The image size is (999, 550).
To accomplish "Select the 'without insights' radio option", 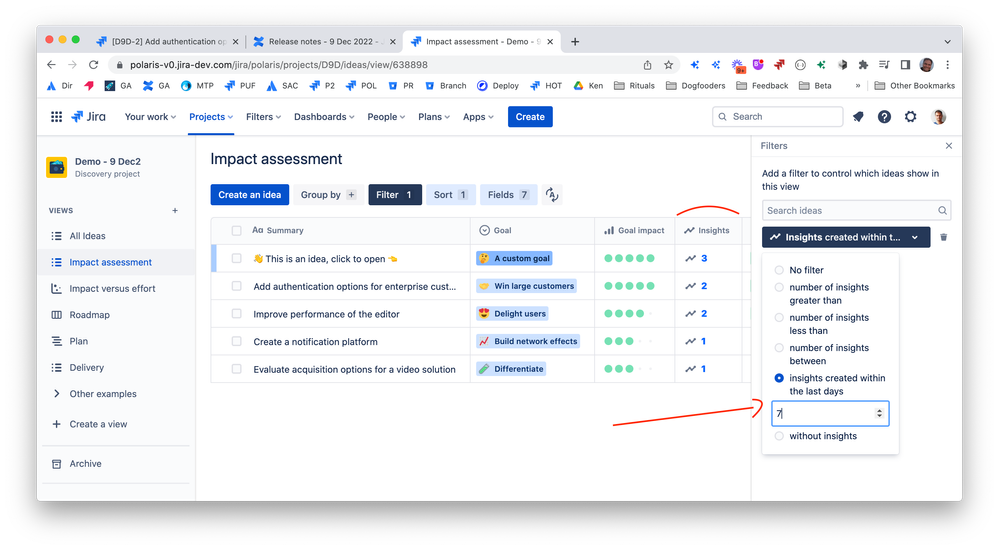I will (x=779, y=436).
